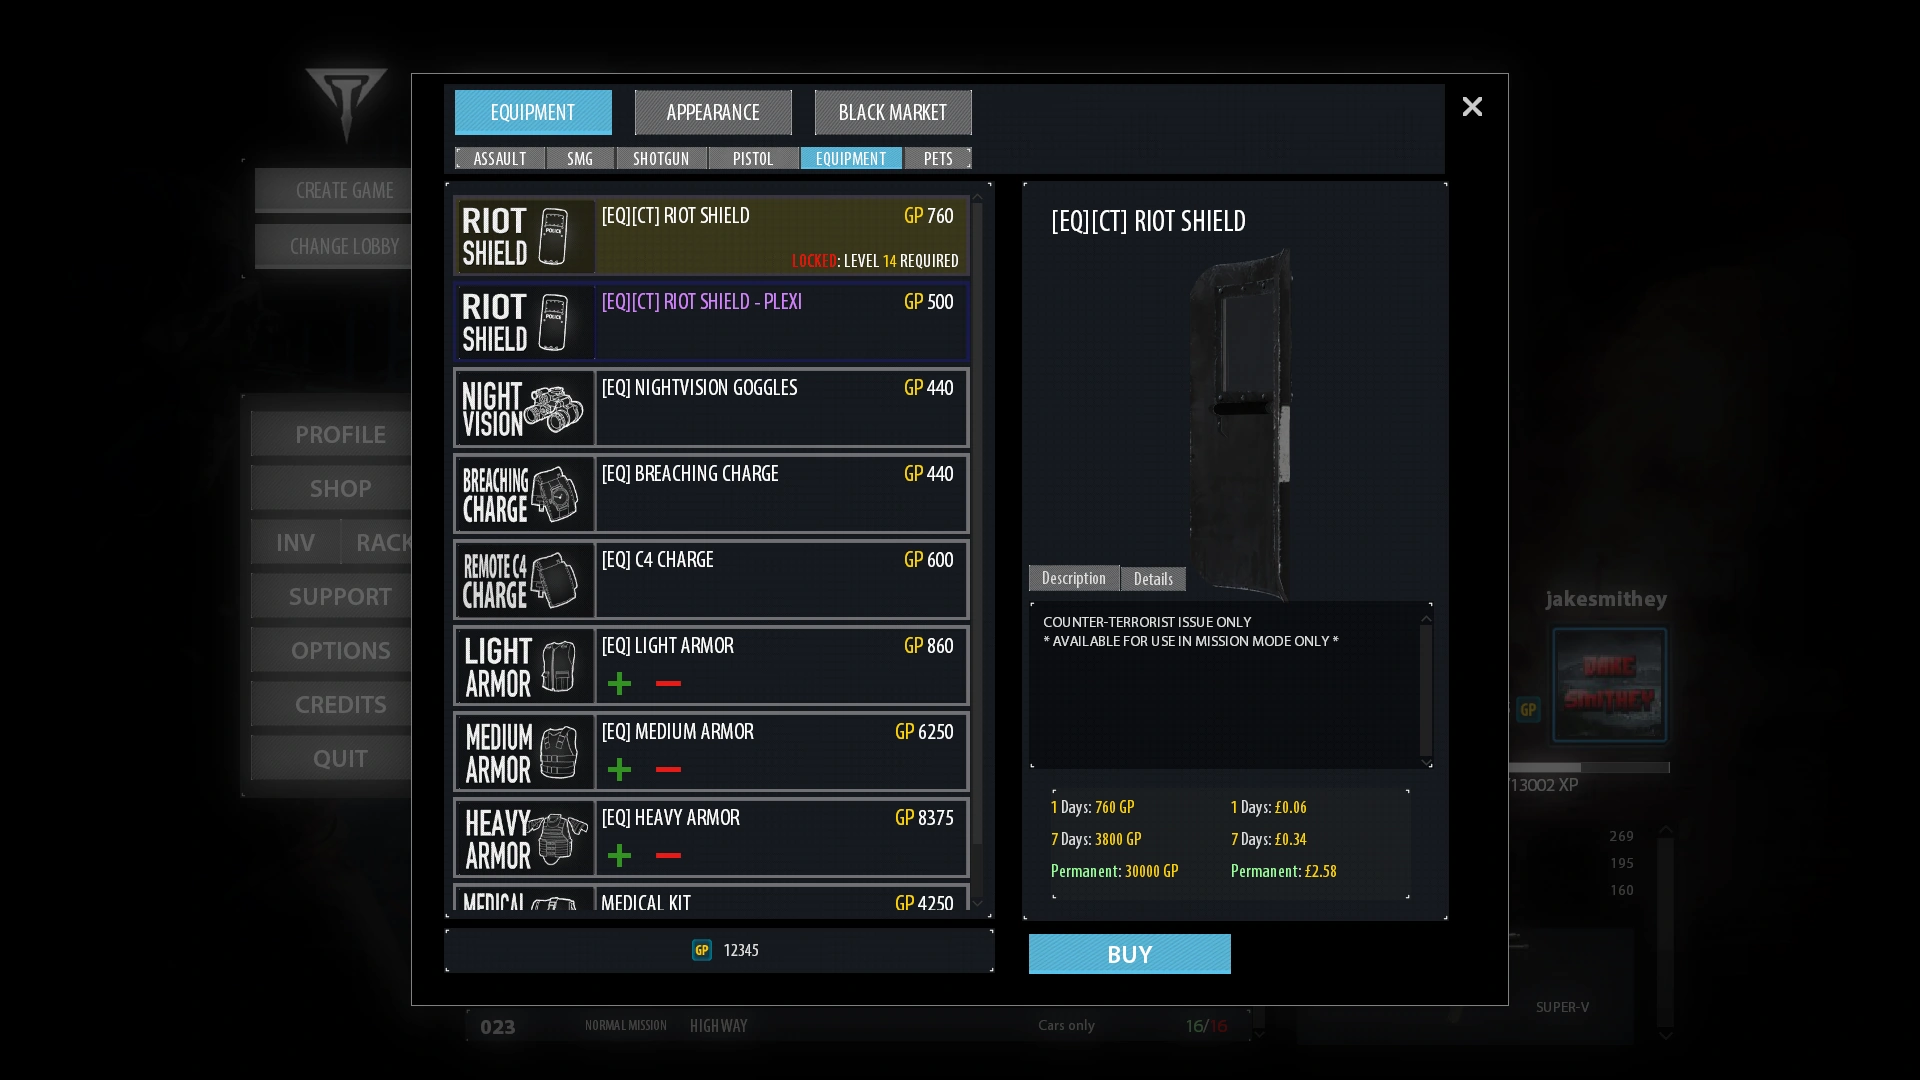The height and width of the screenshot is (1080, 1920).
Task: Click the GP currency icon beside 12345
Action: (702, 950)
